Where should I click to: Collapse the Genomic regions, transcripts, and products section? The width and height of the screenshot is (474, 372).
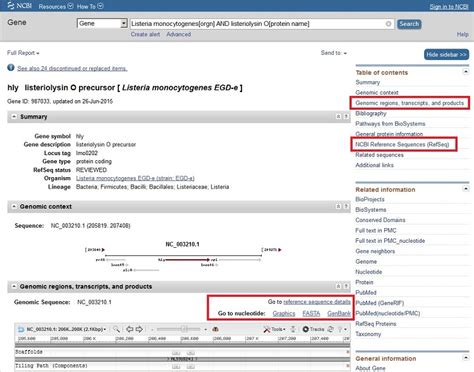tap(14, 286)
